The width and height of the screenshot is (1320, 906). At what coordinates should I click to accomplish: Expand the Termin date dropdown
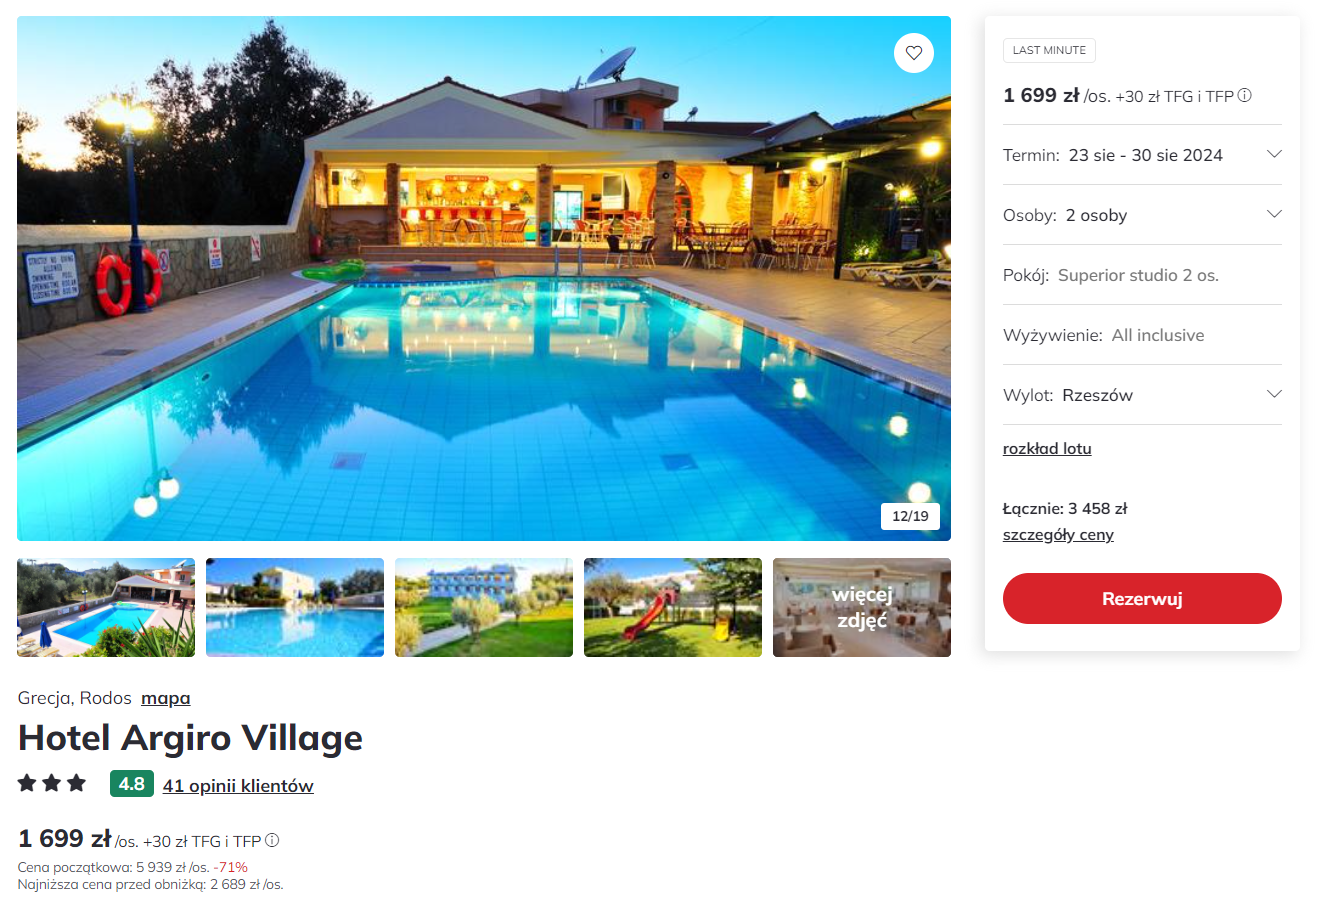point(1142,155)
